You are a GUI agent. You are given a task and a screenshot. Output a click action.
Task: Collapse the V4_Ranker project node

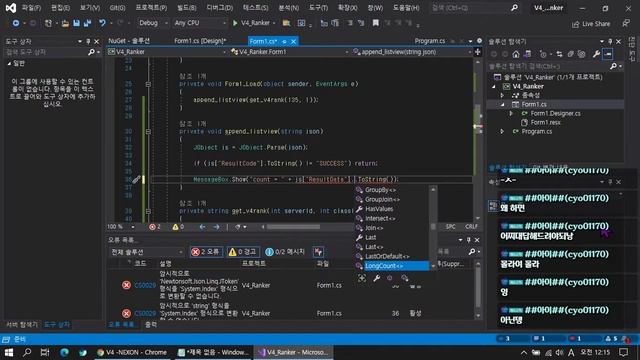point(494,87)
